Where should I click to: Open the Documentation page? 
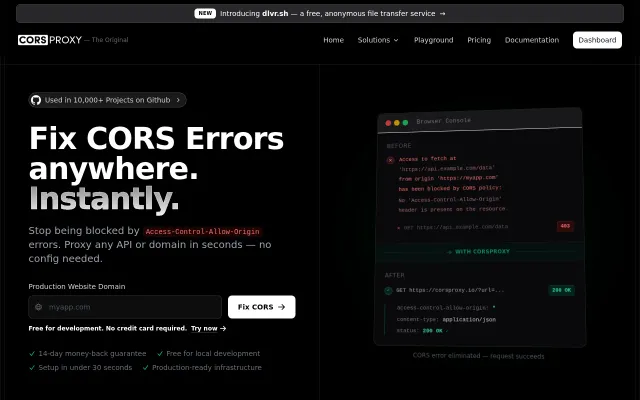click(532, 40)
